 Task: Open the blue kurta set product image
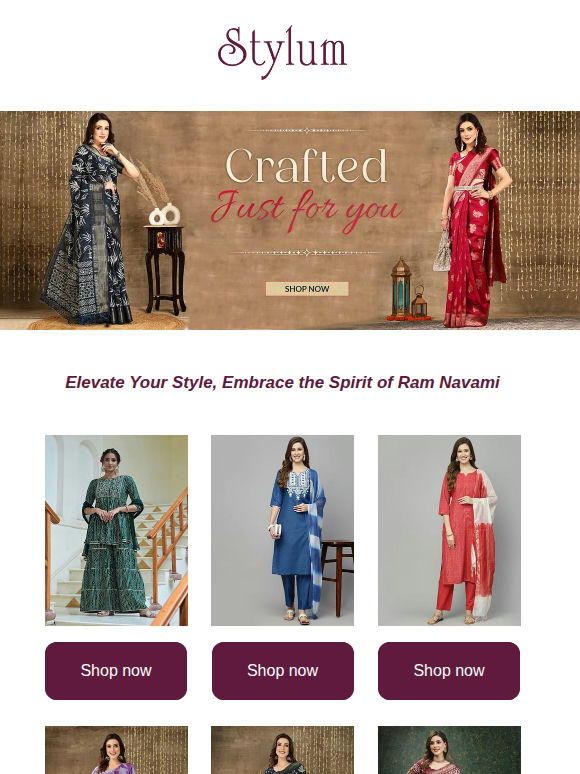click(x=282, y=530)
